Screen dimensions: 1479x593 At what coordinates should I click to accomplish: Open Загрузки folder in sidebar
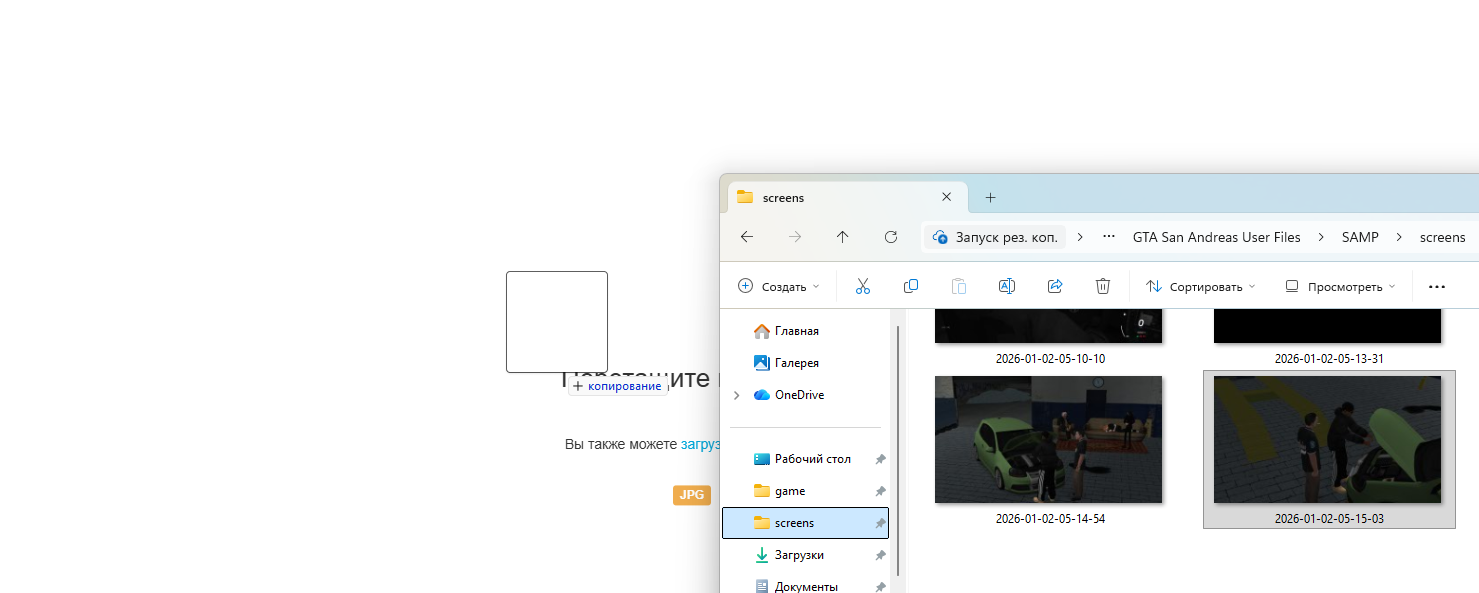[x=798, y=555]
